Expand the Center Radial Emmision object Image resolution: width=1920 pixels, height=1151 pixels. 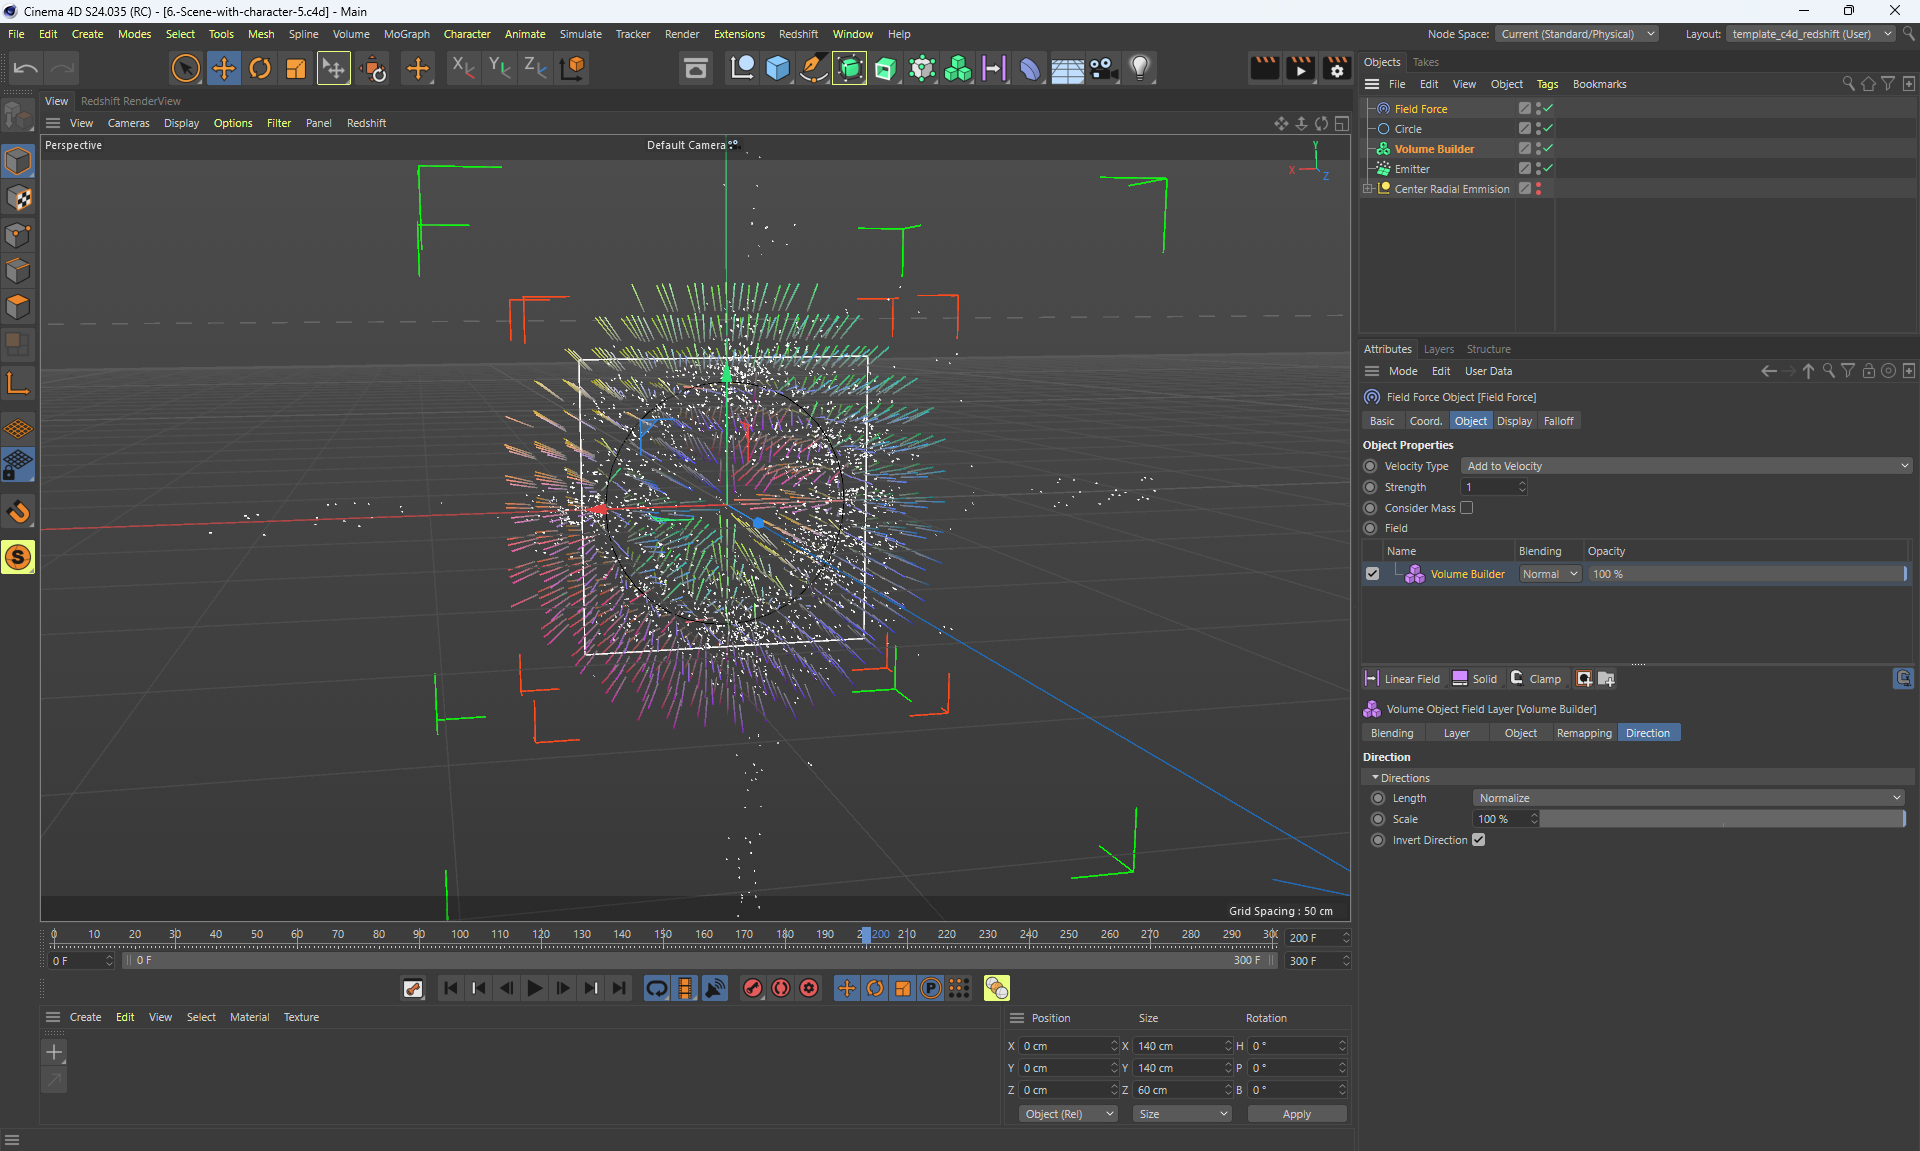click(x=1367, y=189)
